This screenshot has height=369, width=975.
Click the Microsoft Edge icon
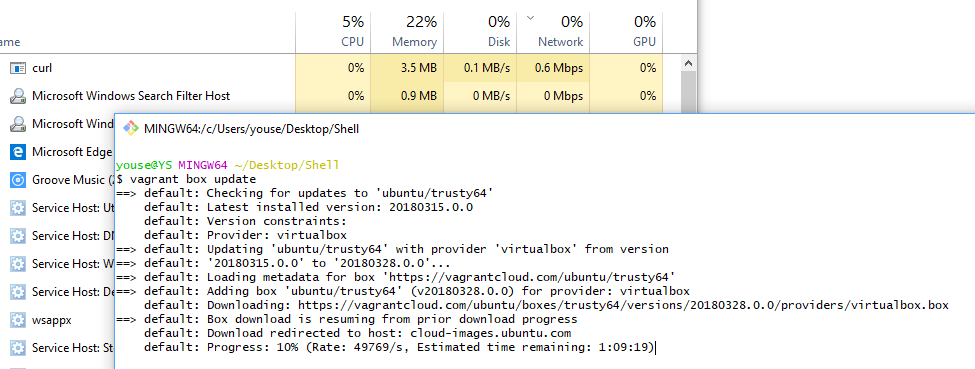[18, 152]
